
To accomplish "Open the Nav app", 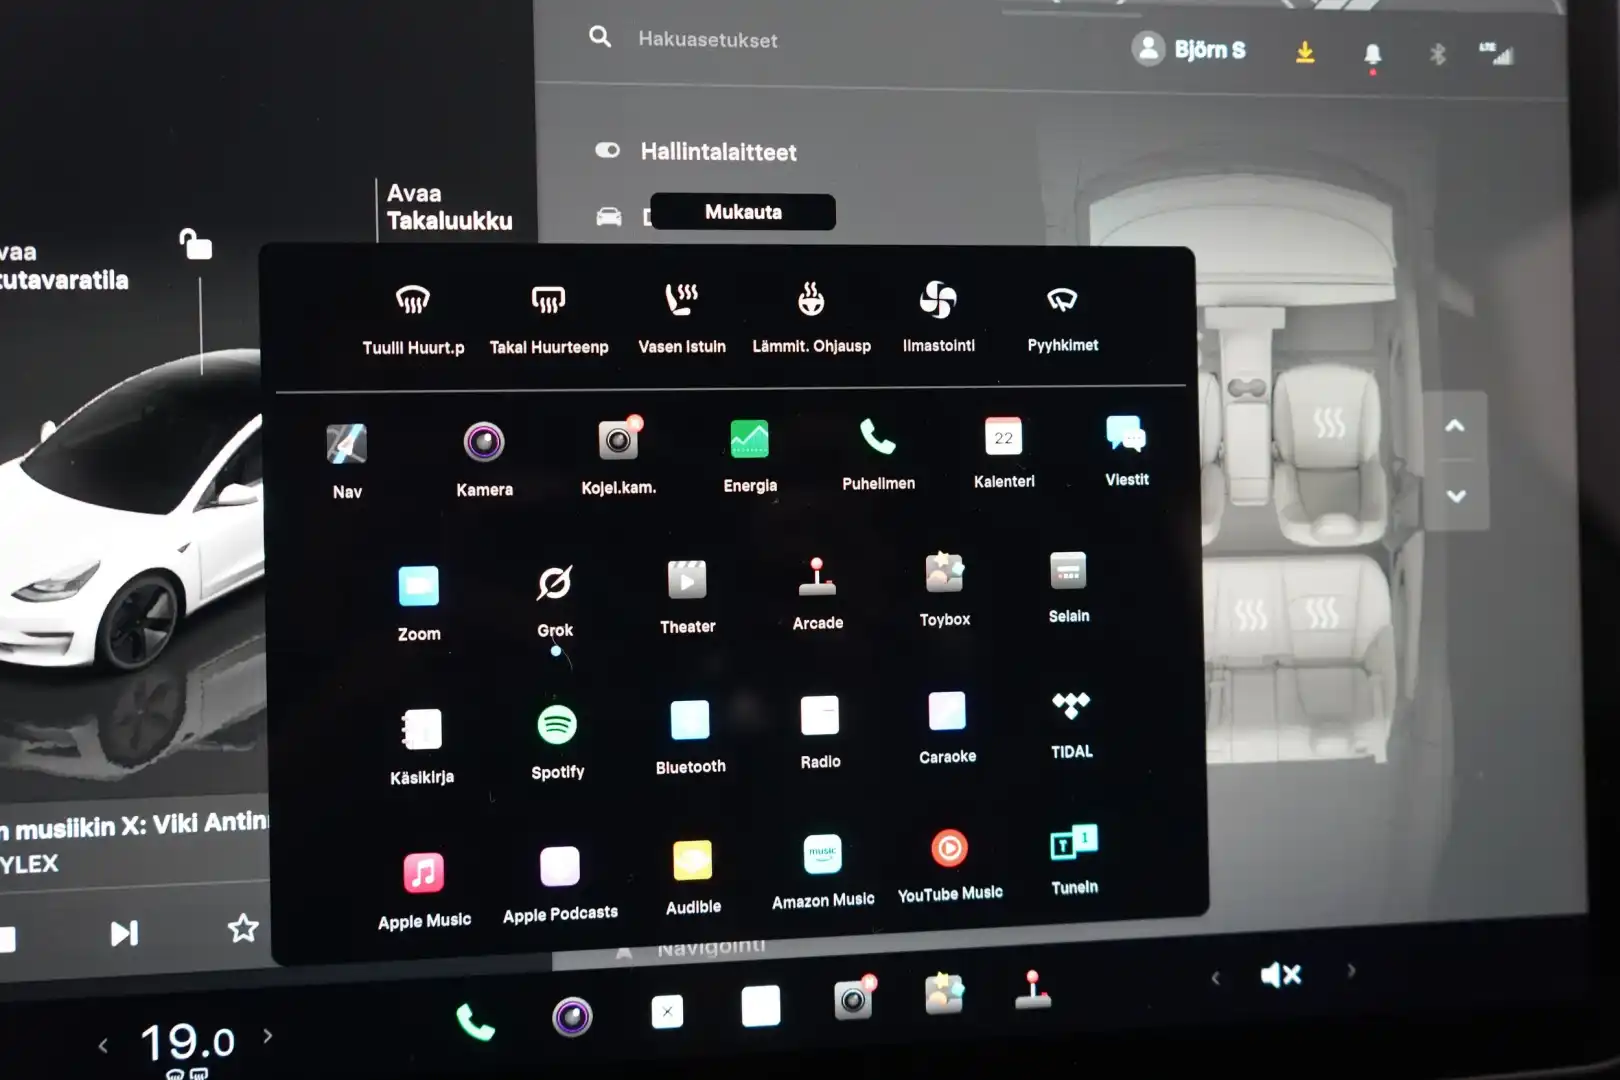I will tap(347, 461).
